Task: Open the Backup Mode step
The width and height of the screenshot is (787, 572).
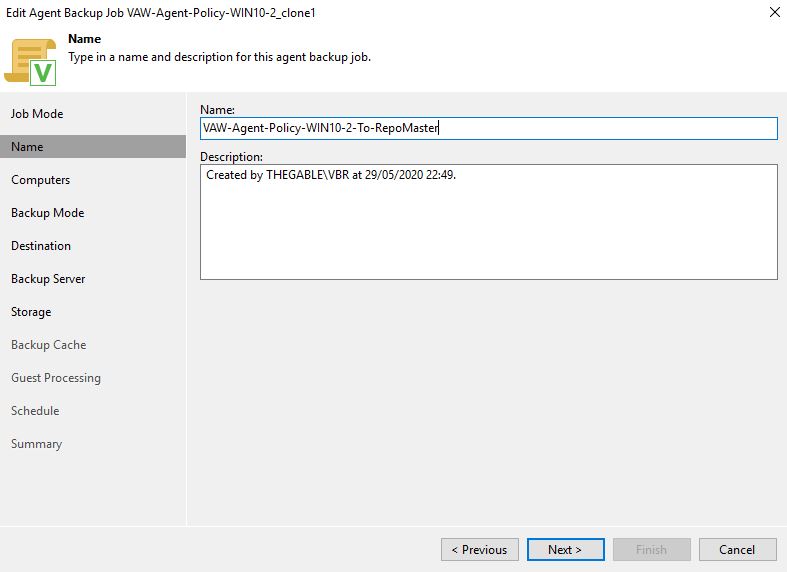Action: click(x=48, y=213)
